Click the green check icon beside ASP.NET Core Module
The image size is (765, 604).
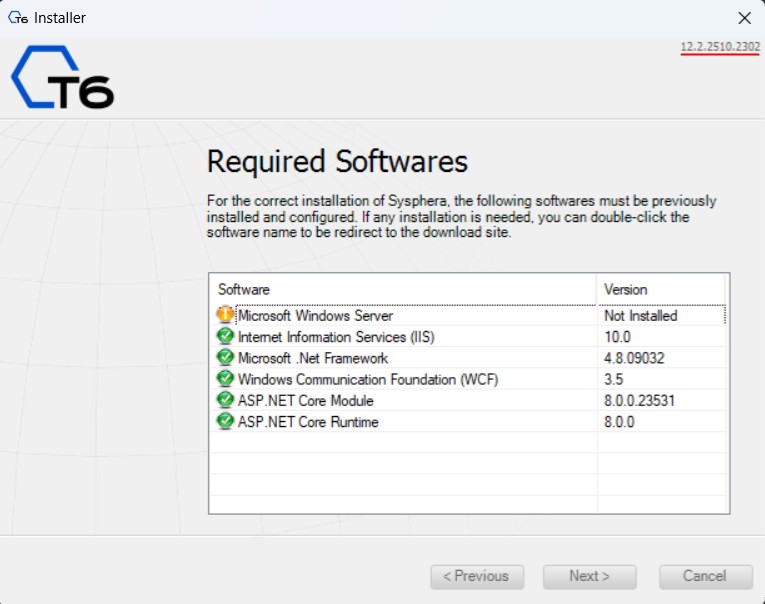click(225, 400)
